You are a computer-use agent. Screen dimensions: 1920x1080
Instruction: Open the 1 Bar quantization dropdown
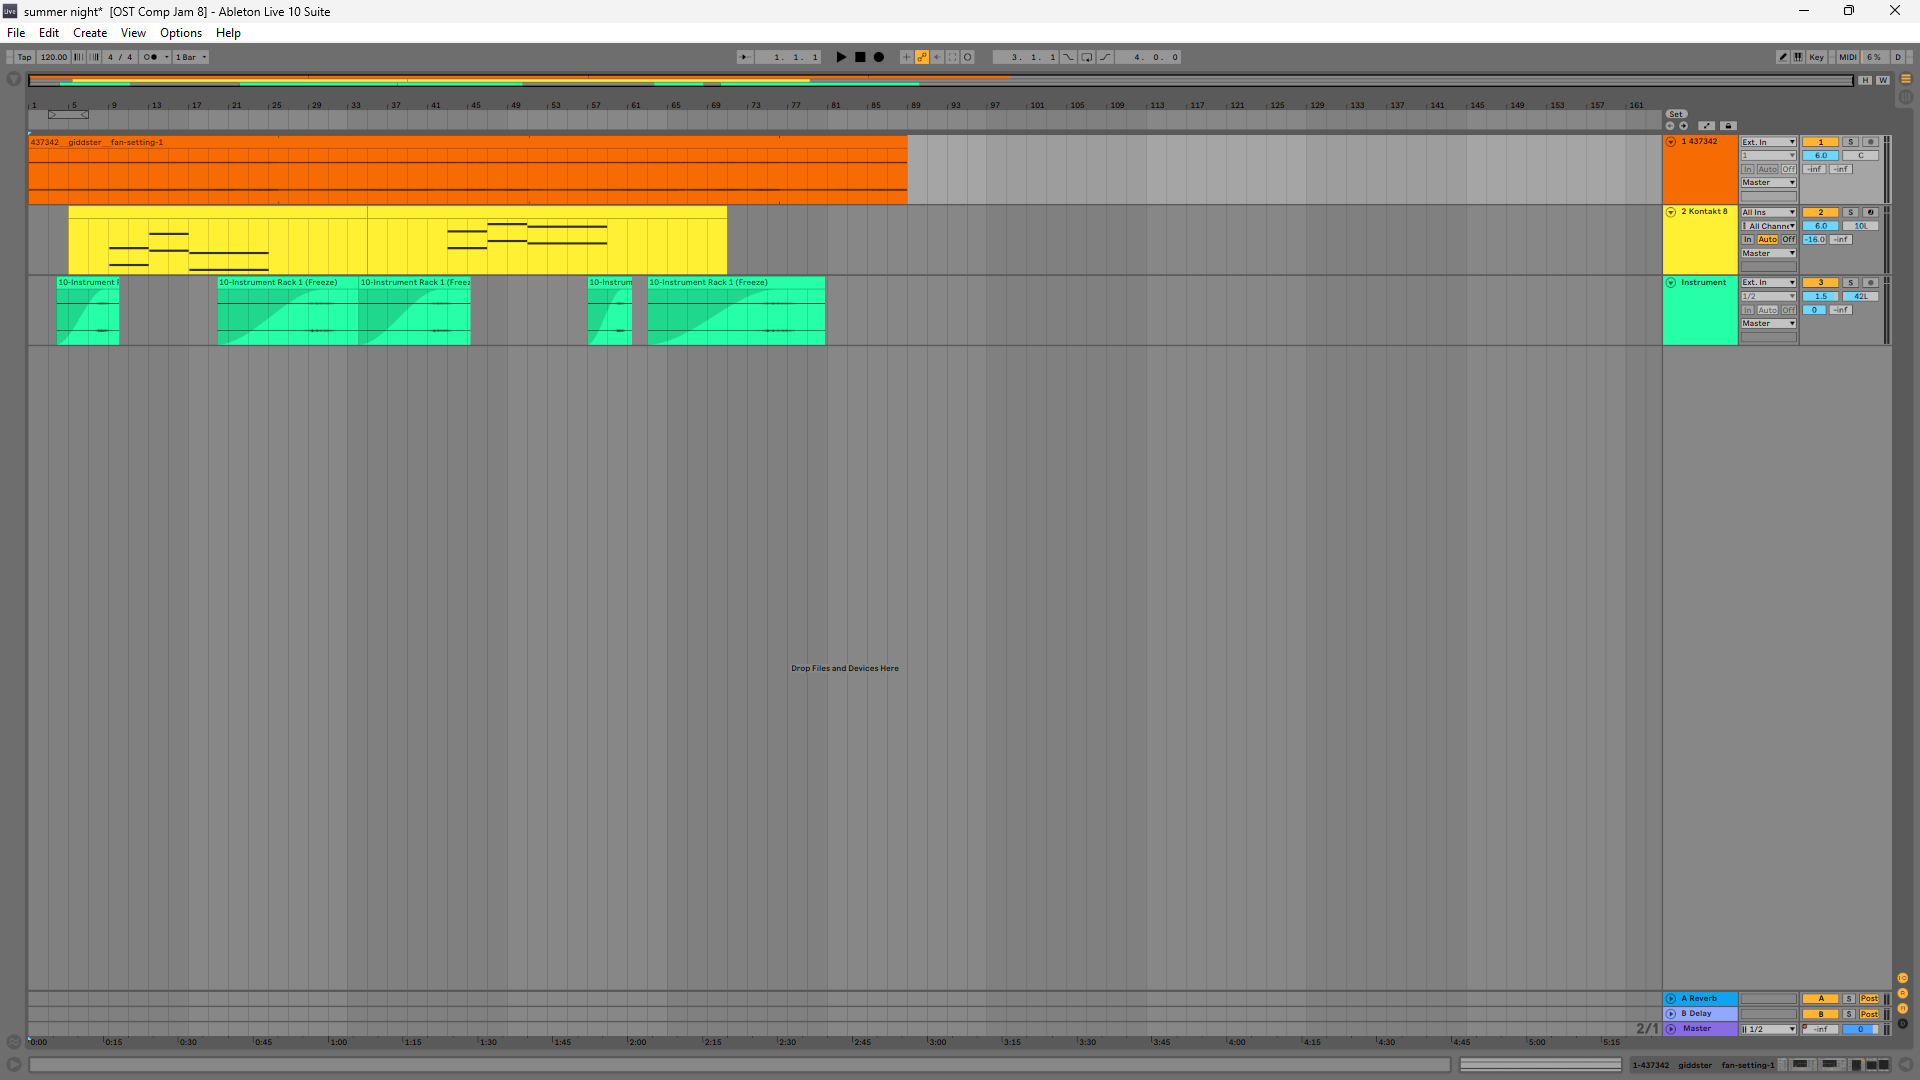(191, 57)
